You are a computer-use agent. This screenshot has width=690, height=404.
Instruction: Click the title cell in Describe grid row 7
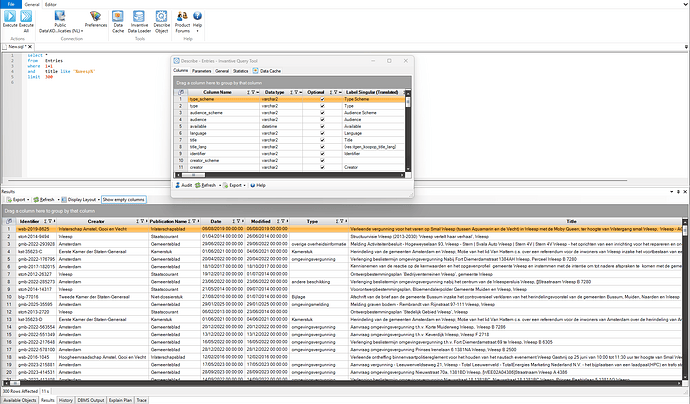pyautogui.click(x=224, y=140)
